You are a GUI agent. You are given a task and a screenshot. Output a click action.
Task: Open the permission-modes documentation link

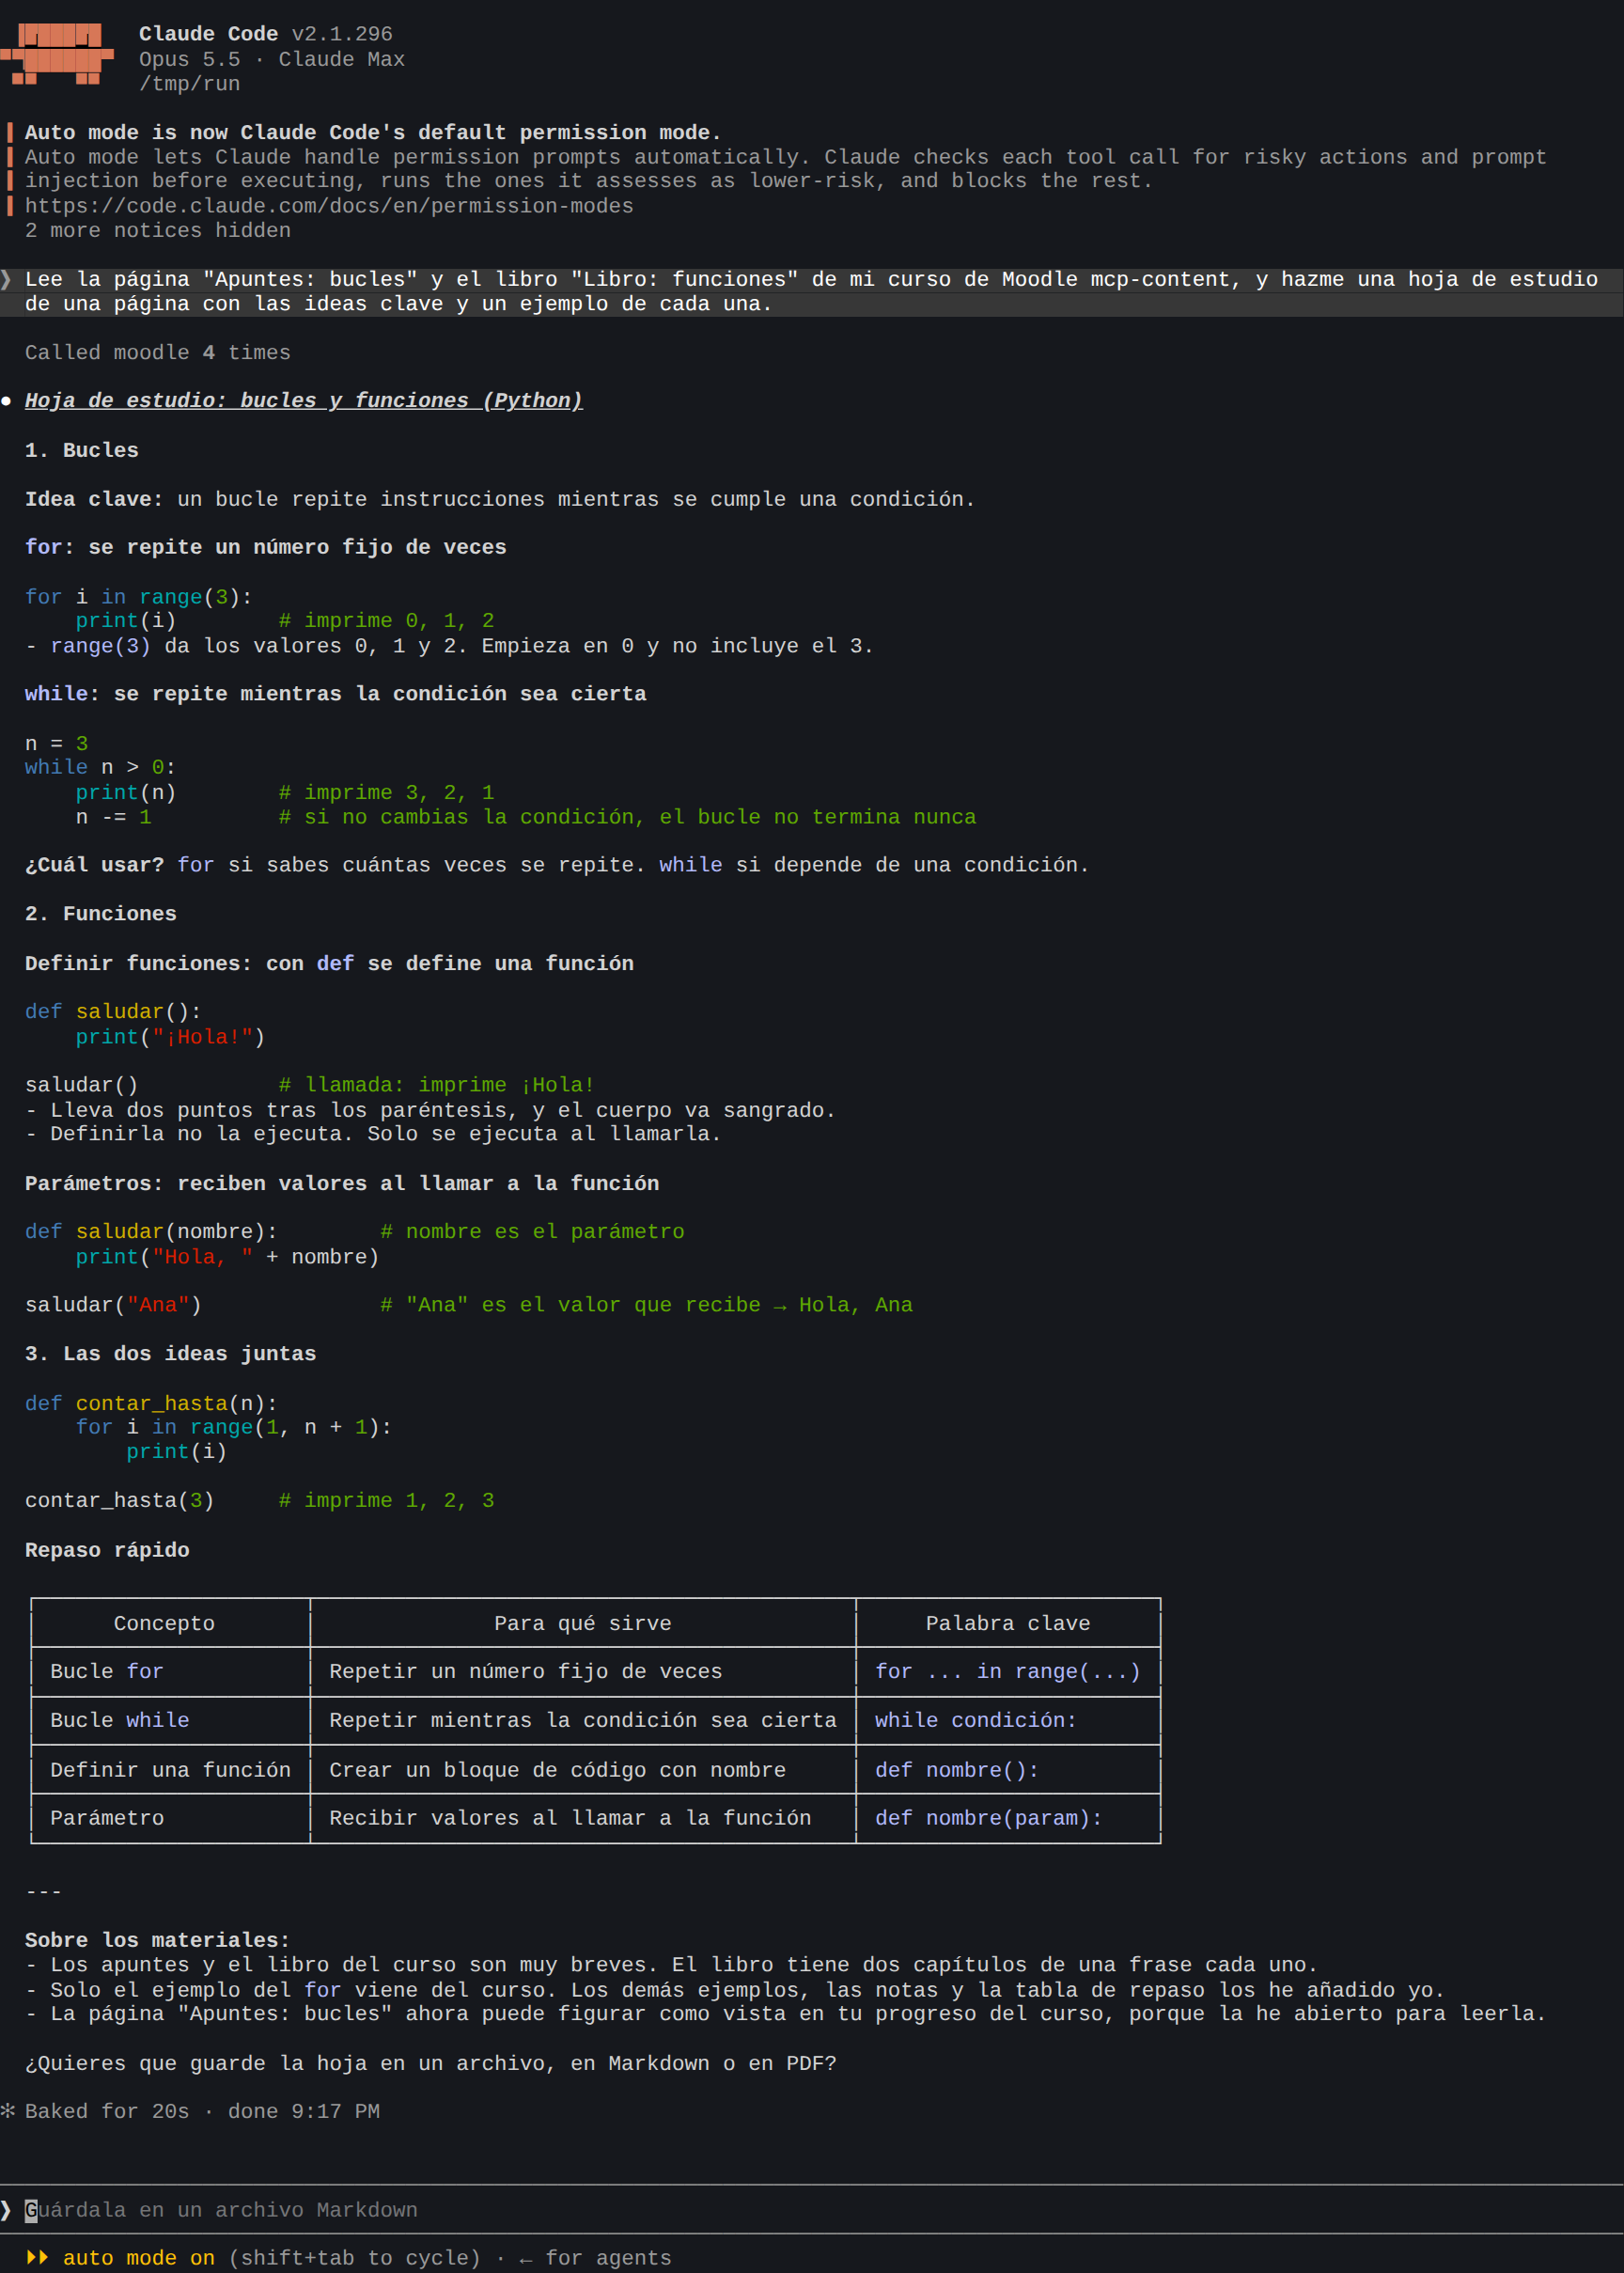[329, 206]
